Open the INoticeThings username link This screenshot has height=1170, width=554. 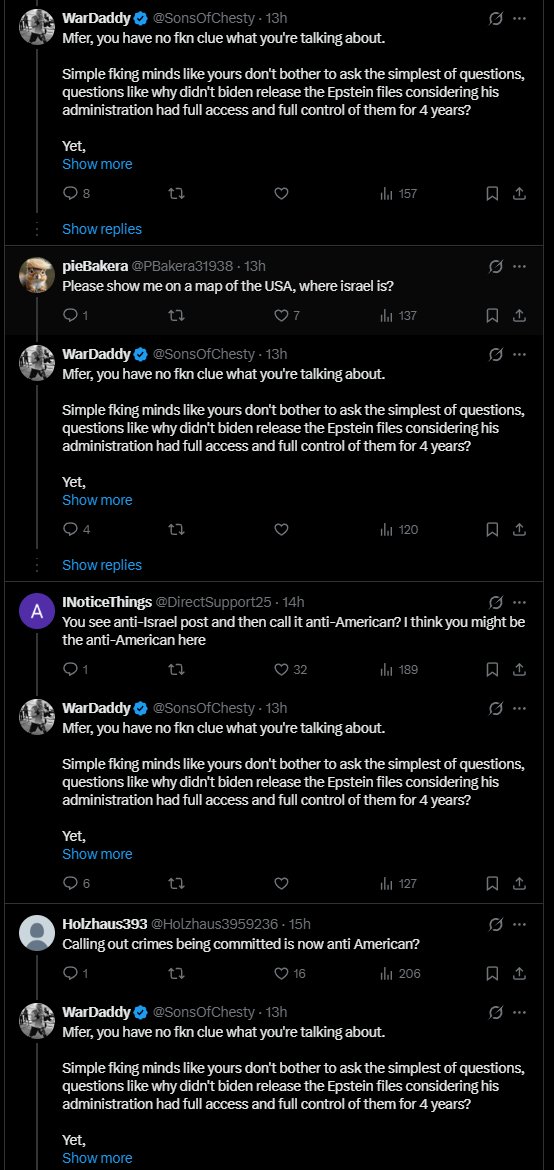coord(107,602)
